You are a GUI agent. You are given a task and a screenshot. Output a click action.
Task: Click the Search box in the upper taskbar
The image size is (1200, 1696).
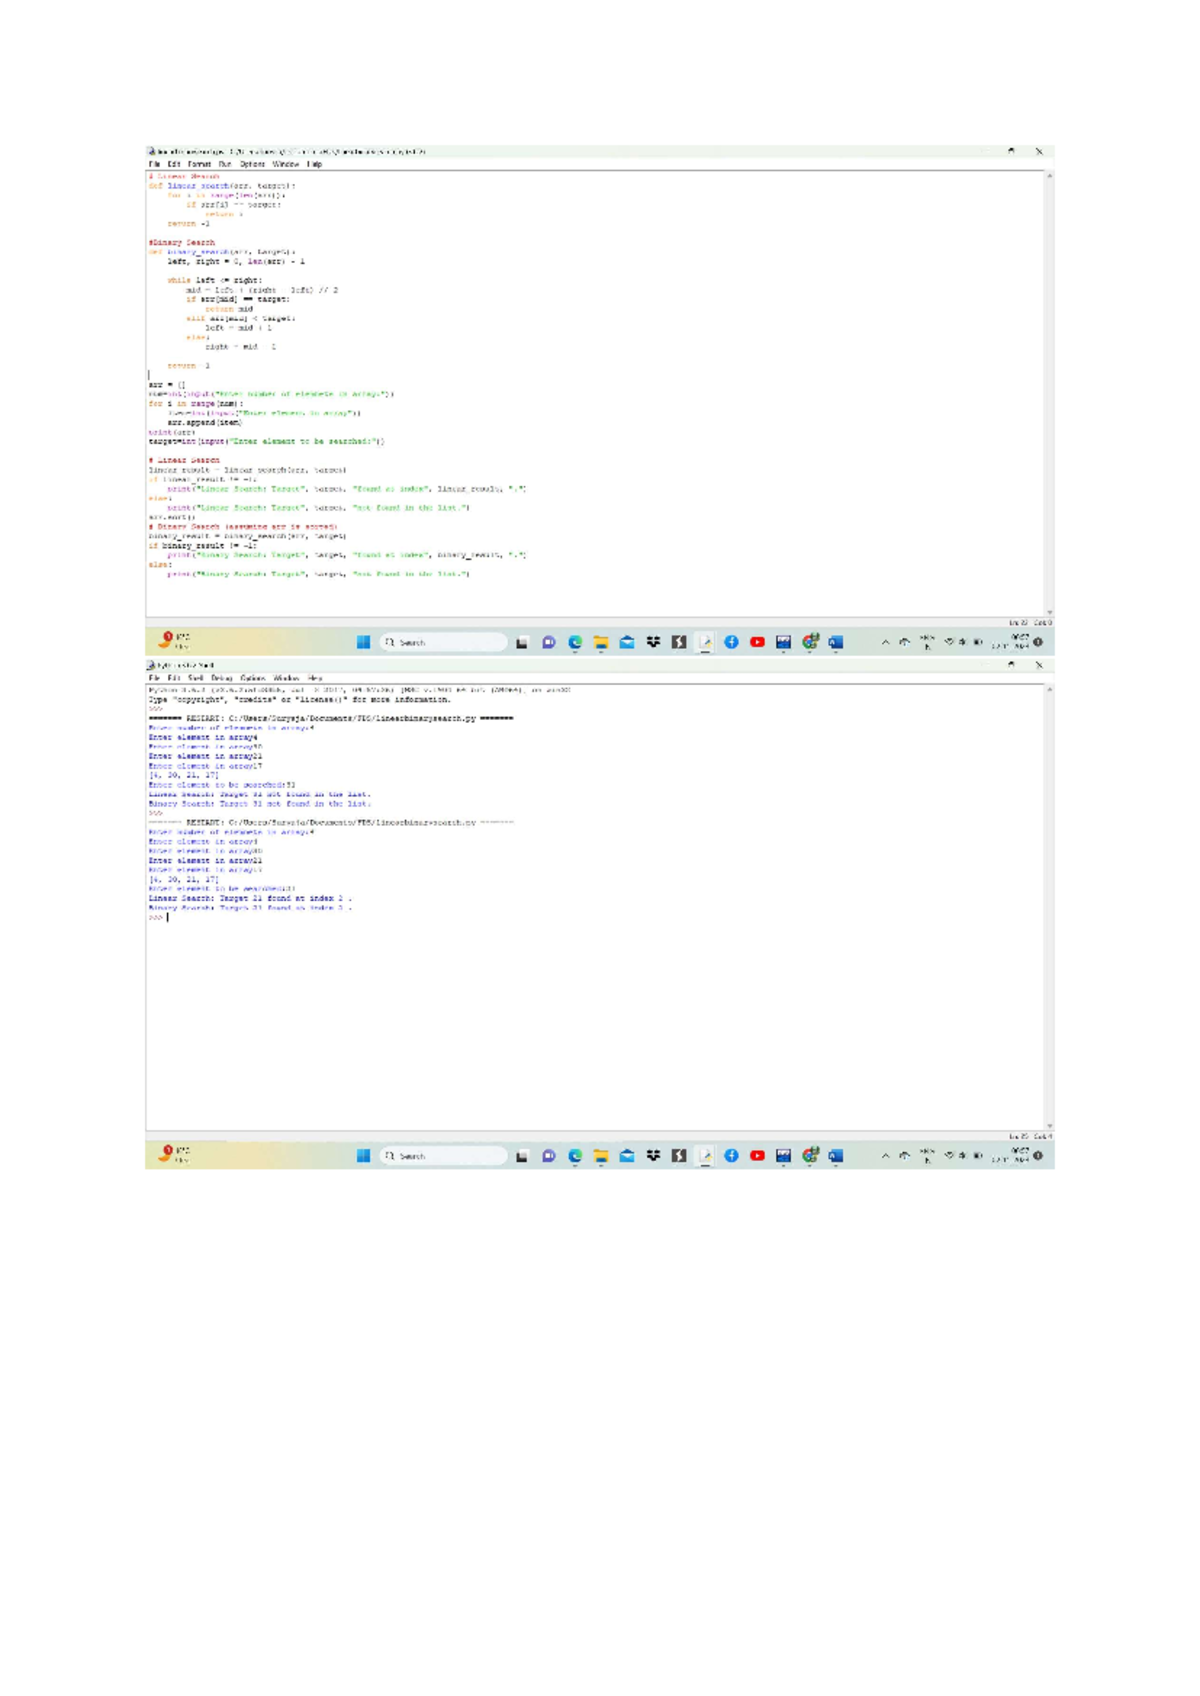[443, 642]
